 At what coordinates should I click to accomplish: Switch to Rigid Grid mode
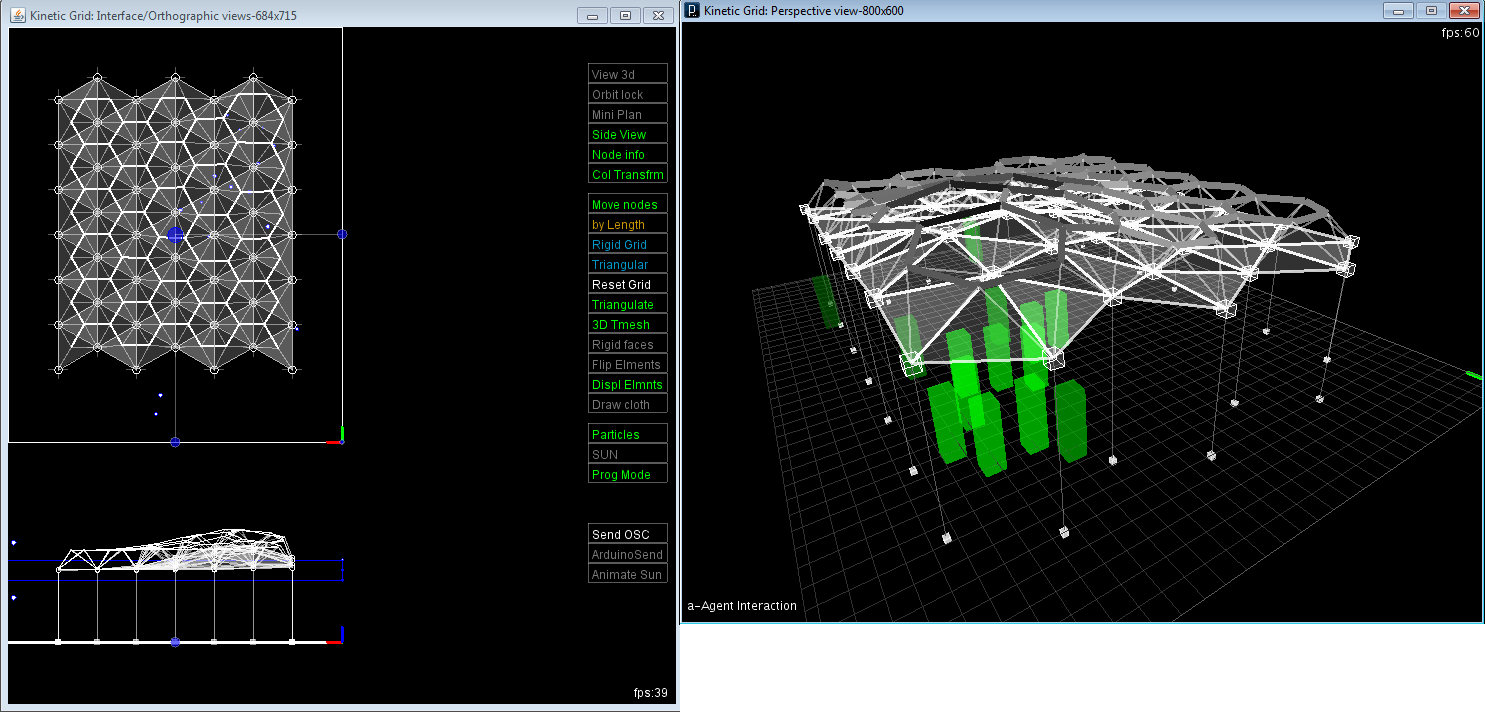coord(627,244)
